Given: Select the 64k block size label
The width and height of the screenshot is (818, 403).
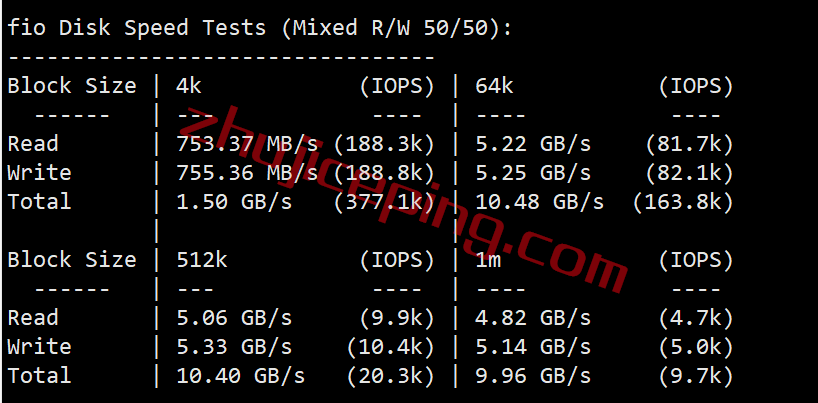Looking at the screenshot, I should [x=494, y=86].
